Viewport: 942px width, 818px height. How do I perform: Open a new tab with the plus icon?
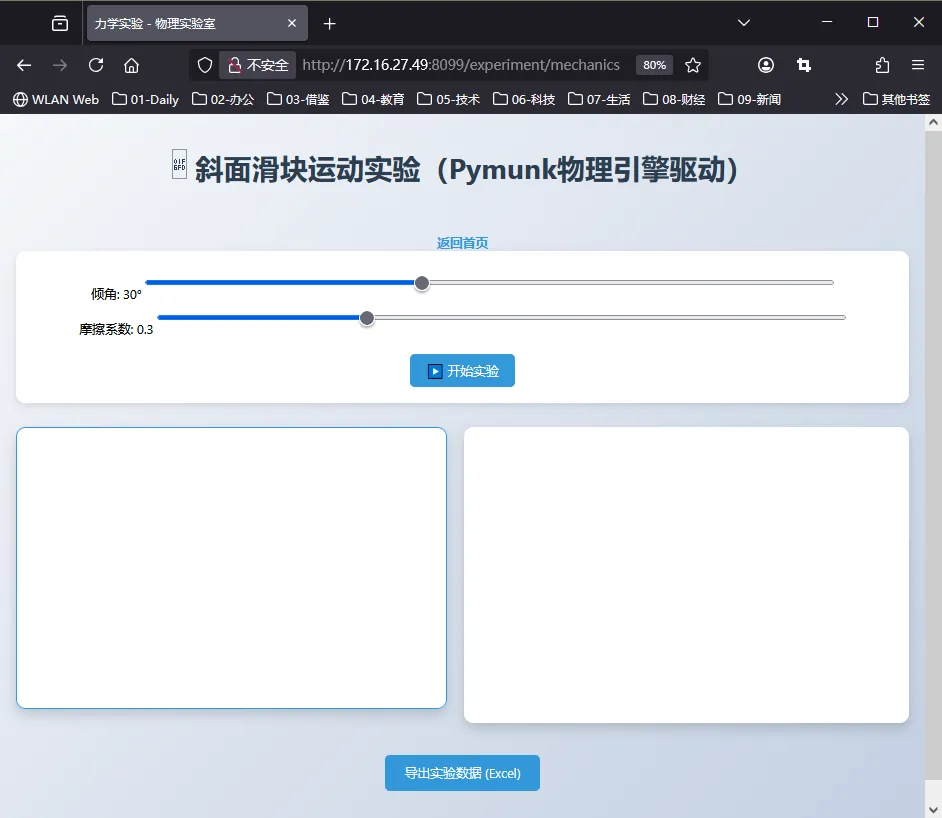329,23
